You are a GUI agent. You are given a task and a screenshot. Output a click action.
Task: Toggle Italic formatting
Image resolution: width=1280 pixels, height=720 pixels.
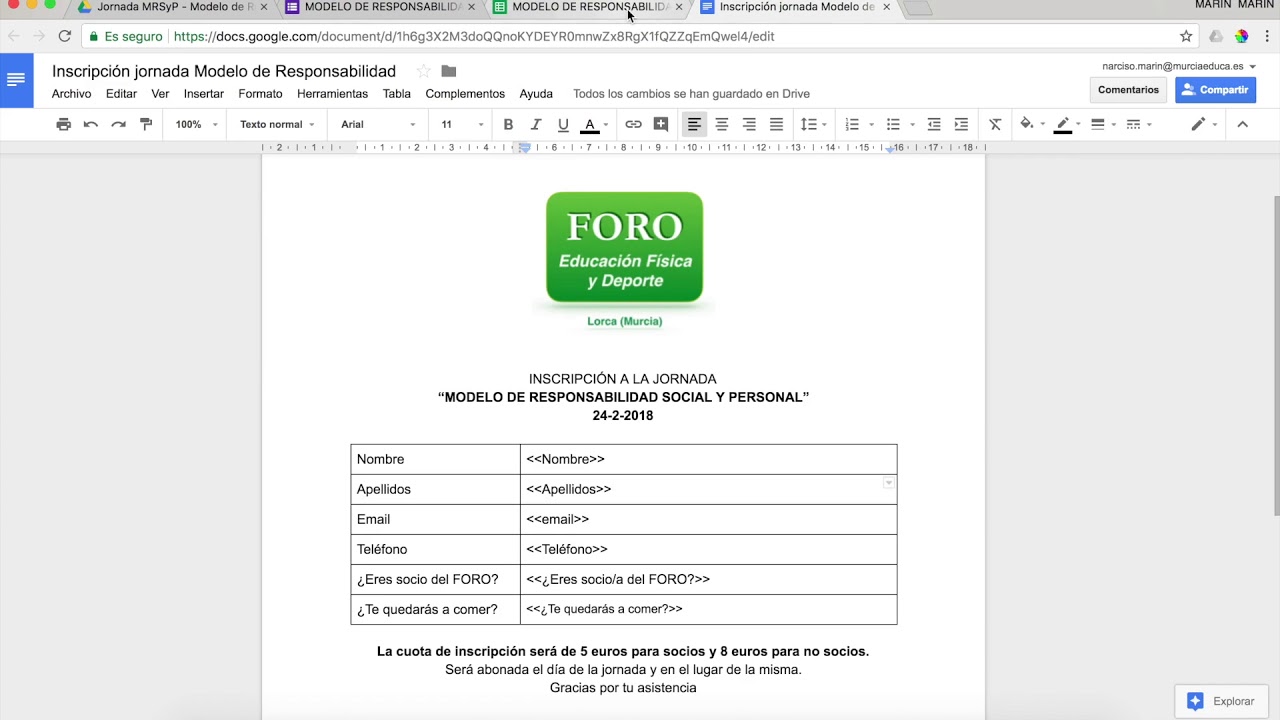[536, 124]
